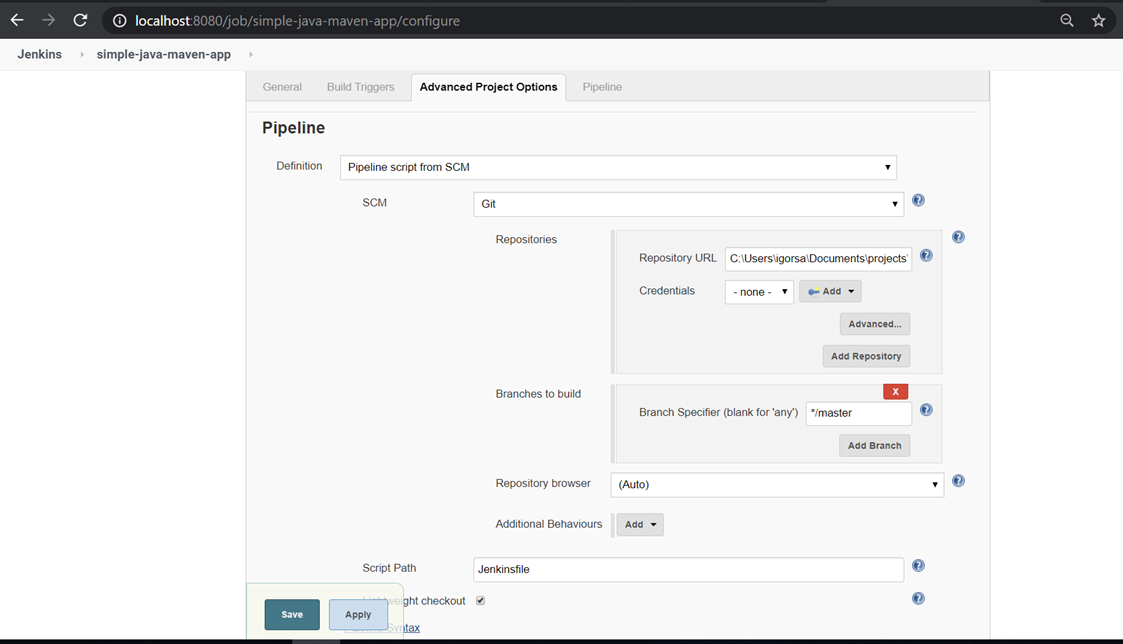Image resolution: width=1123 pixels, height=644 pixels.
Task: Open the SCM help tooltip icon
Action: tap(918, 200)
